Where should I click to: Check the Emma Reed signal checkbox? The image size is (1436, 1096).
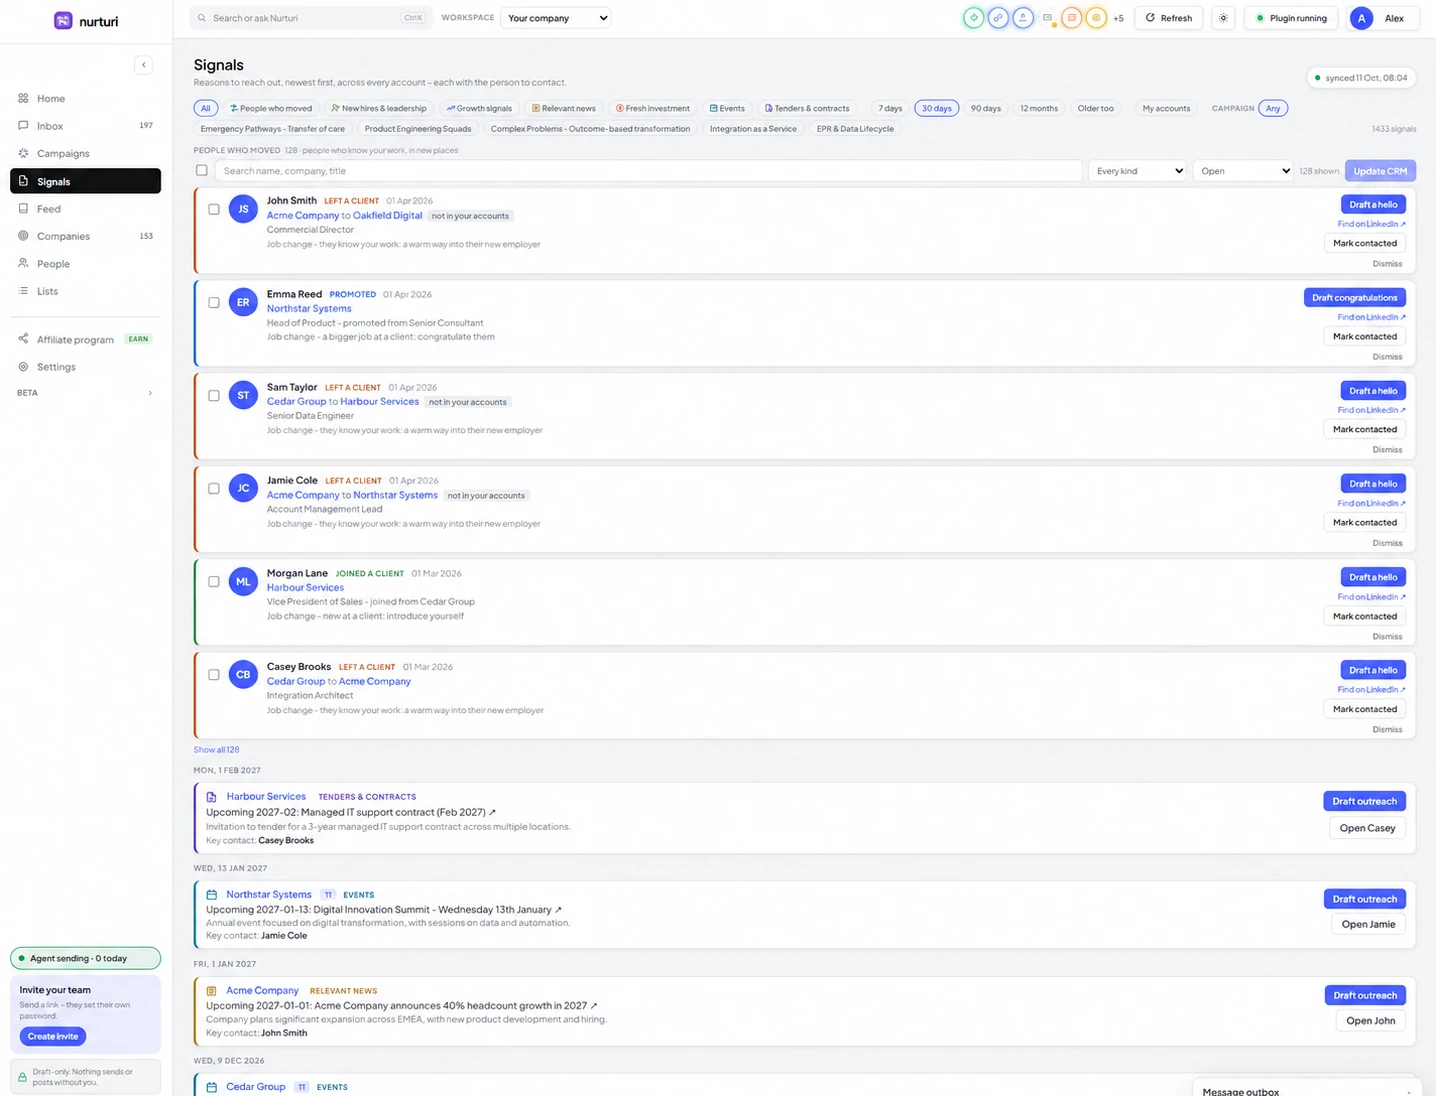(x=214, y=302)
